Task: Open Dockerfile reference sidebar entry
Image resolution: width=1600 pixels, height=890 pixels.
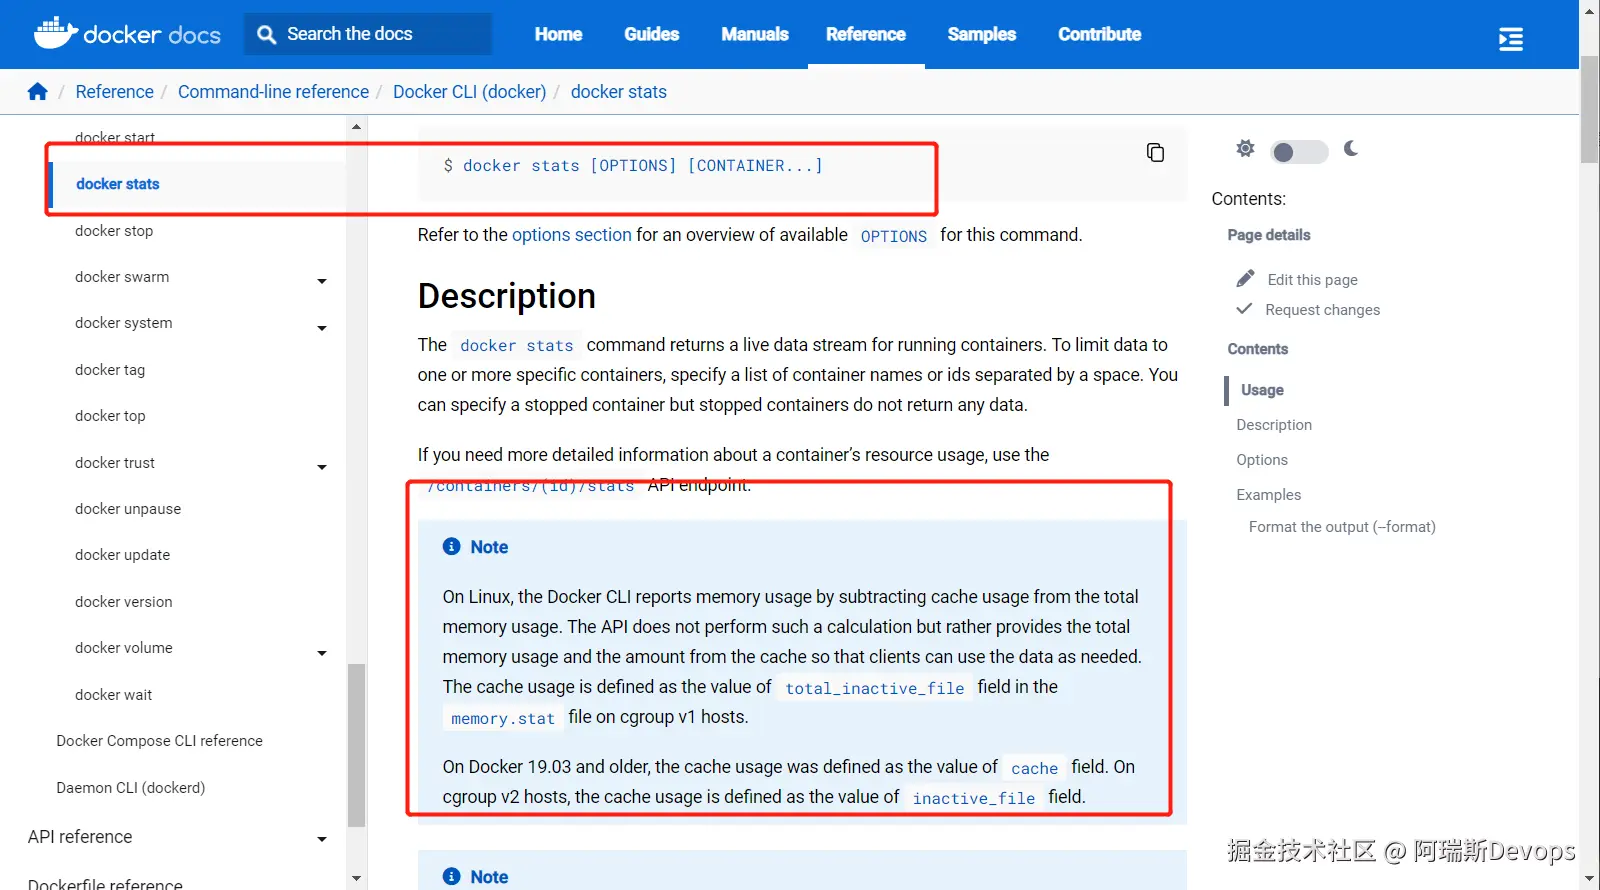Action: [105, 882]
